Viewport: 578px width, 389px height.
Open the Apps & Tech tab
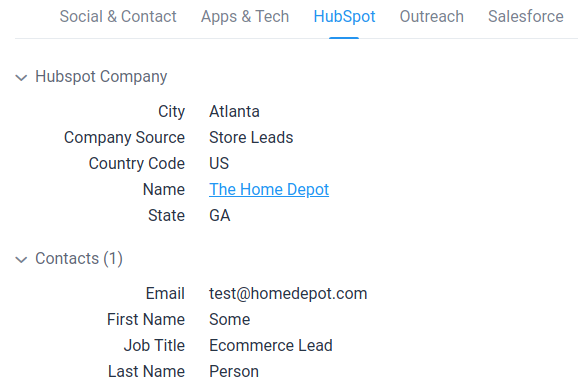245,17
